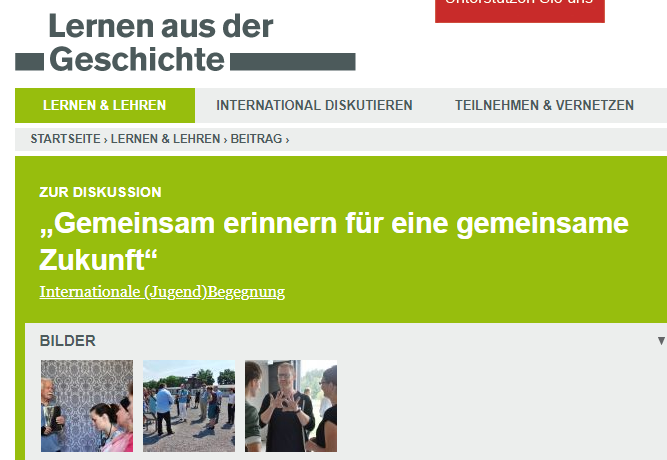Click Lernen & Lehren breadcrumb link

[165, 139]
